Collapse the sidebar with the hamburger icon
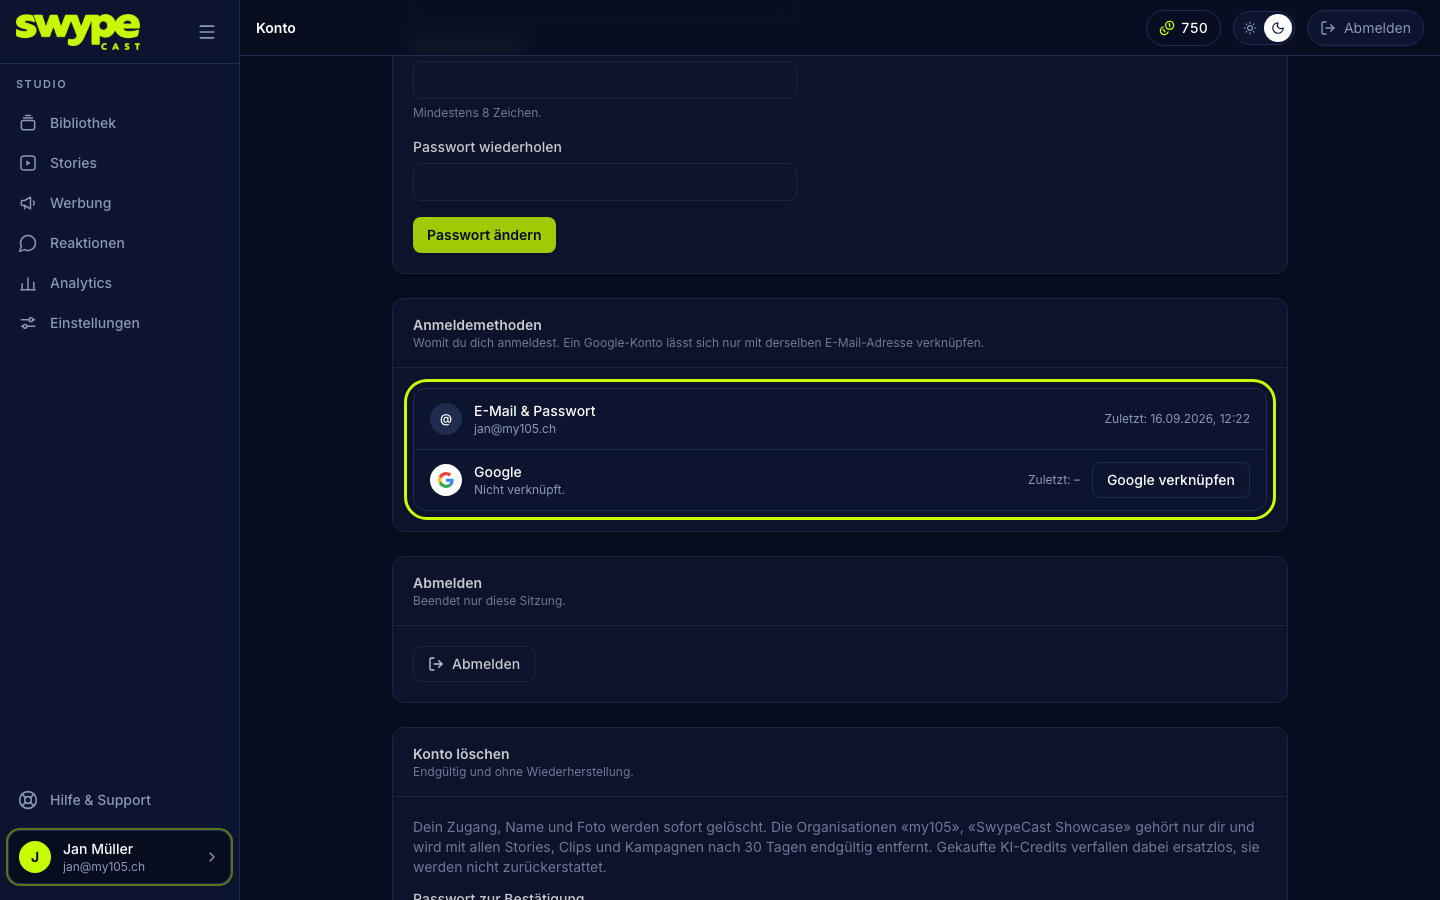Image resolution: width=1440 pixels, height=900 pixels. pos(207,32)
